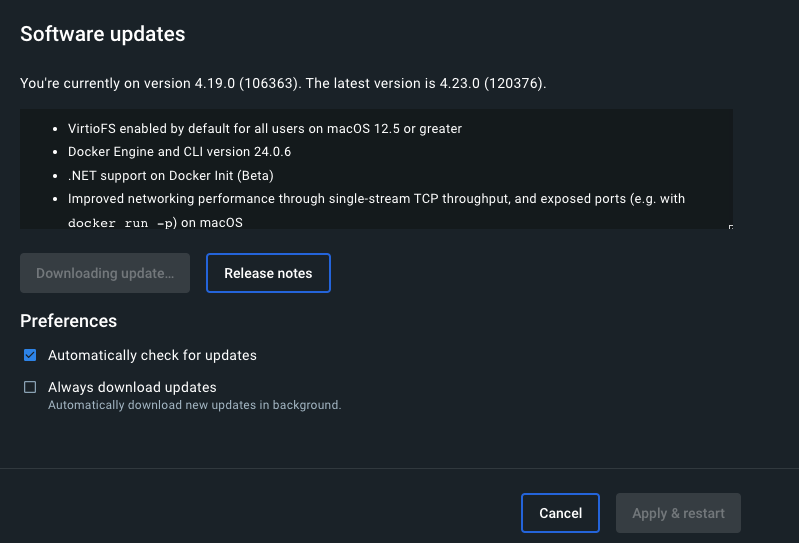Click the 'Automatically download new updates in background' hint
Image resolution: width=799 pixels, height=543 pixels.
pos(194,405)
